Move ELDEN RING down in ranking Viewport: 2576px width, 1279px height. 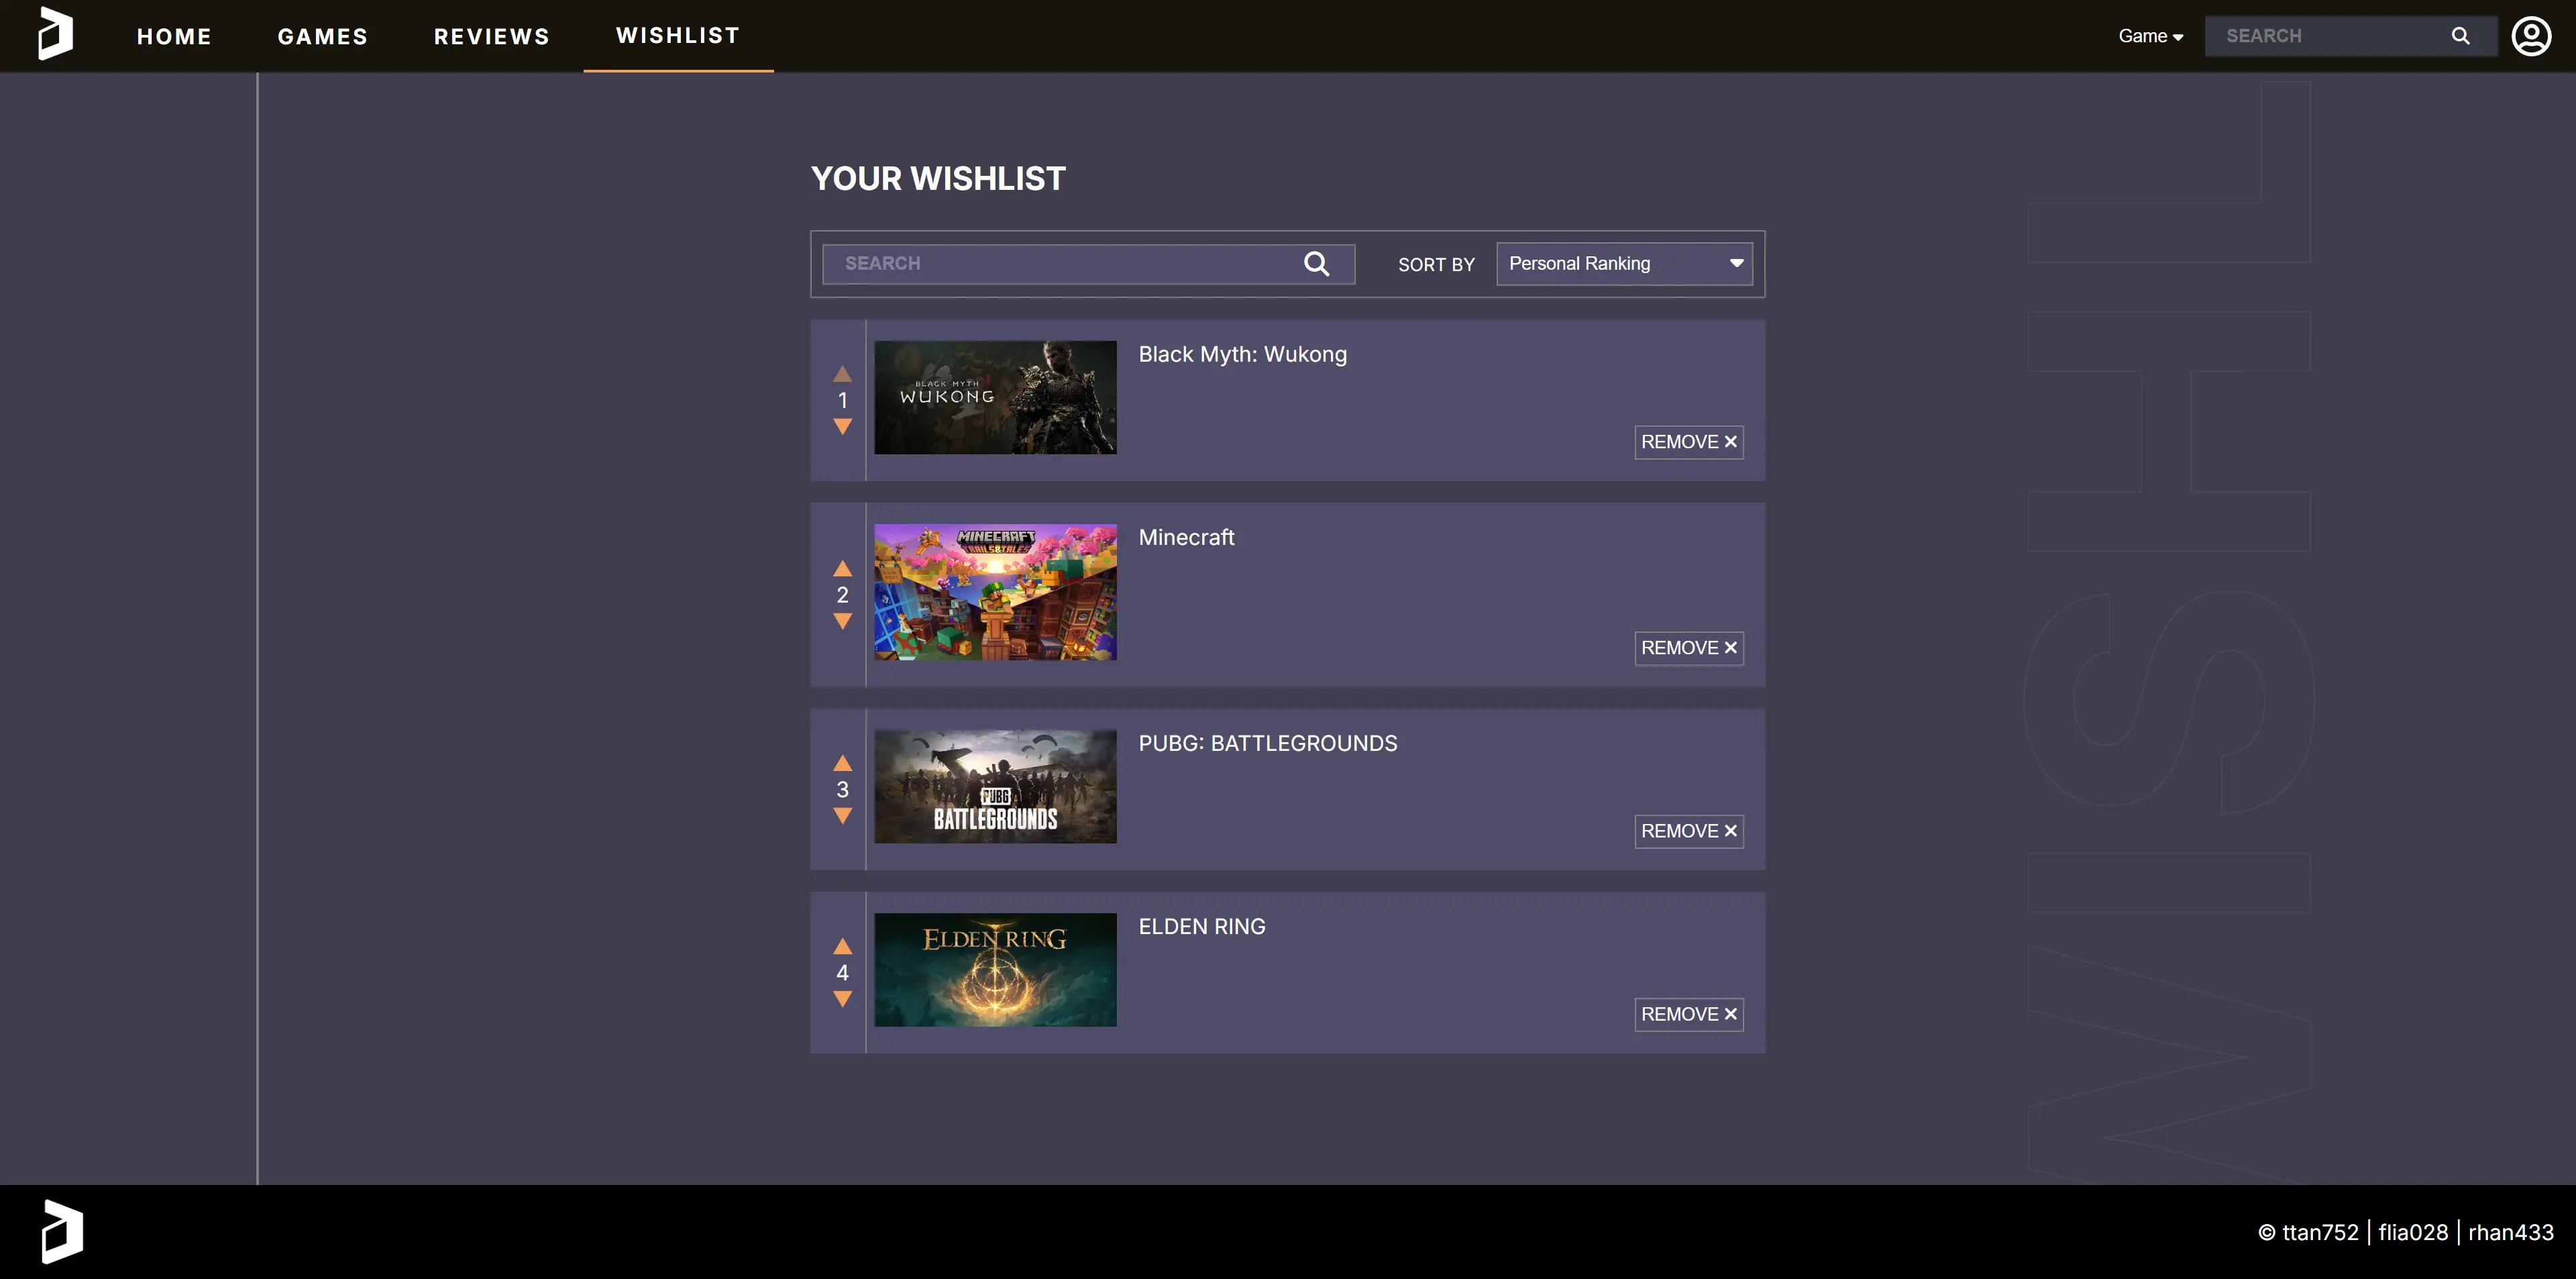coord(842,999)
